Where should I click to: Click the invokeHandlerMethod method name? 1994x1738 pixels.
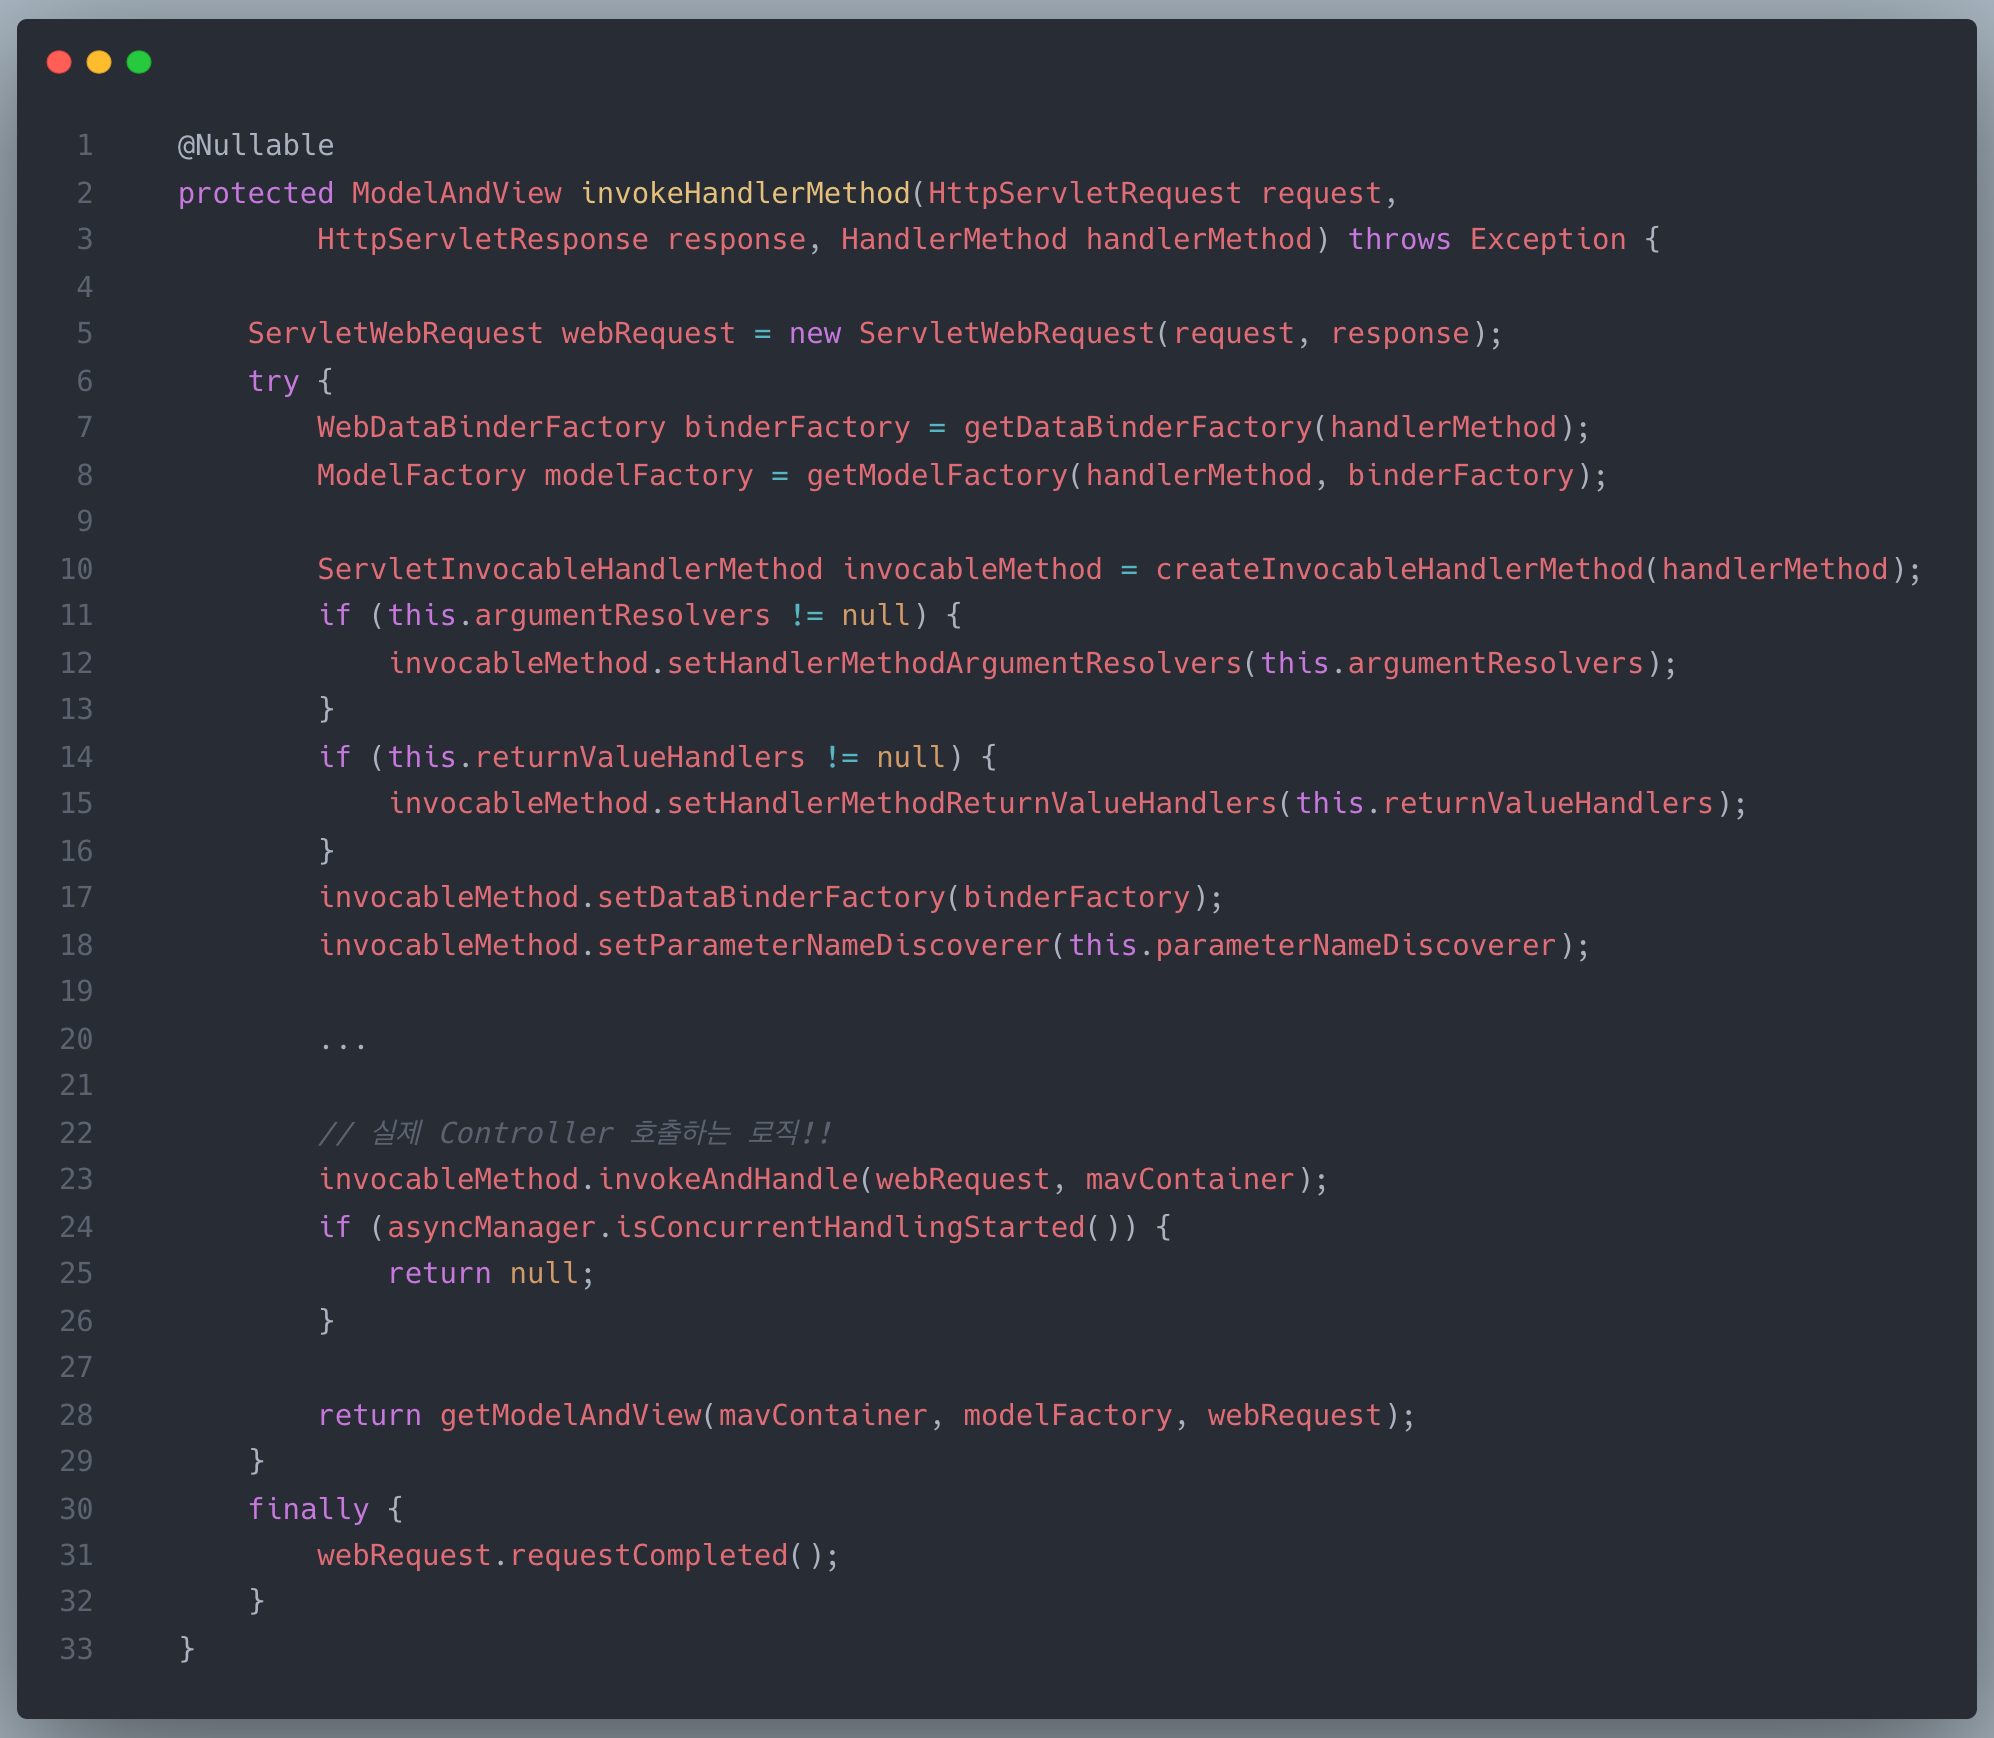coord(745,193)
